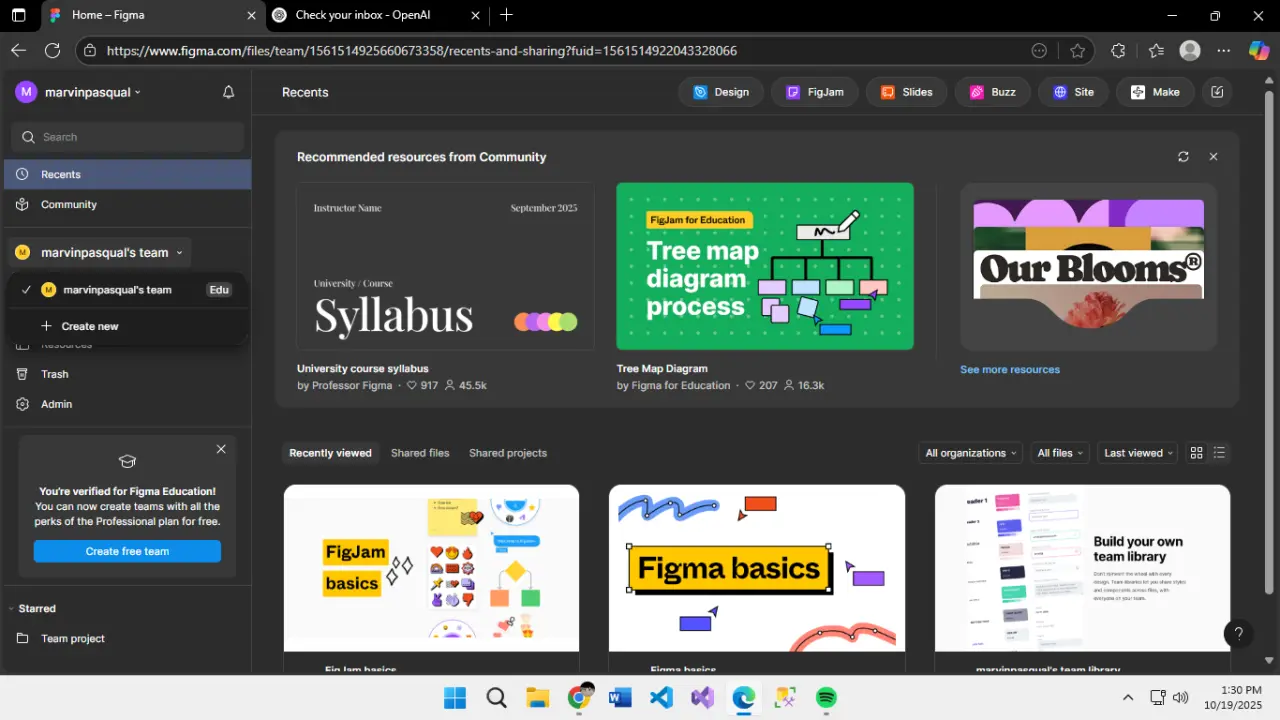Click the import/new draft icon beside Make
The image size is (1280, 720).
tap(1217, 92)
